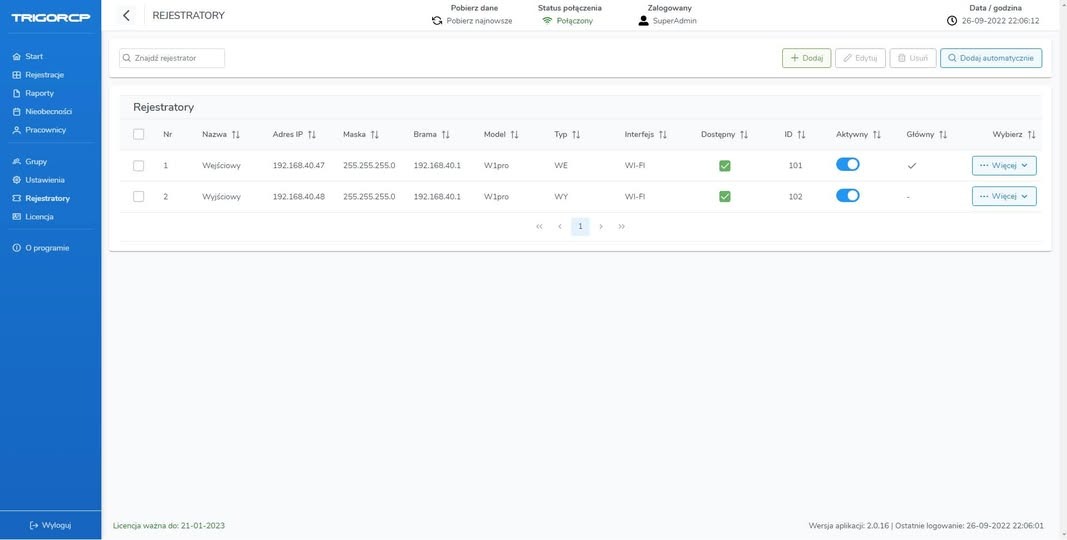Click the Dodaj automatycznie button

click(x=990, y=58)
